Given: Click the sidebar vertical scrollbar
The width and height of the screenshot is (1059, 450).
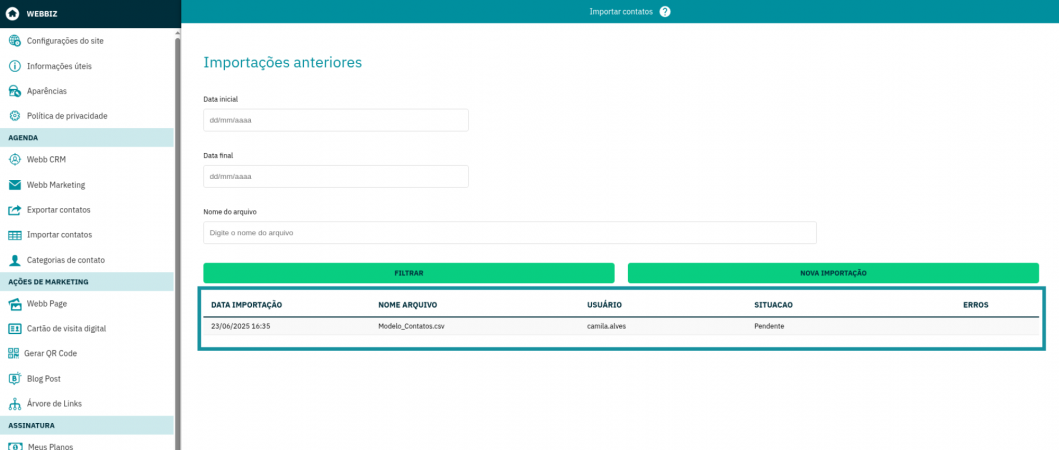Looking at the screenshot, I should coord(178,240).
